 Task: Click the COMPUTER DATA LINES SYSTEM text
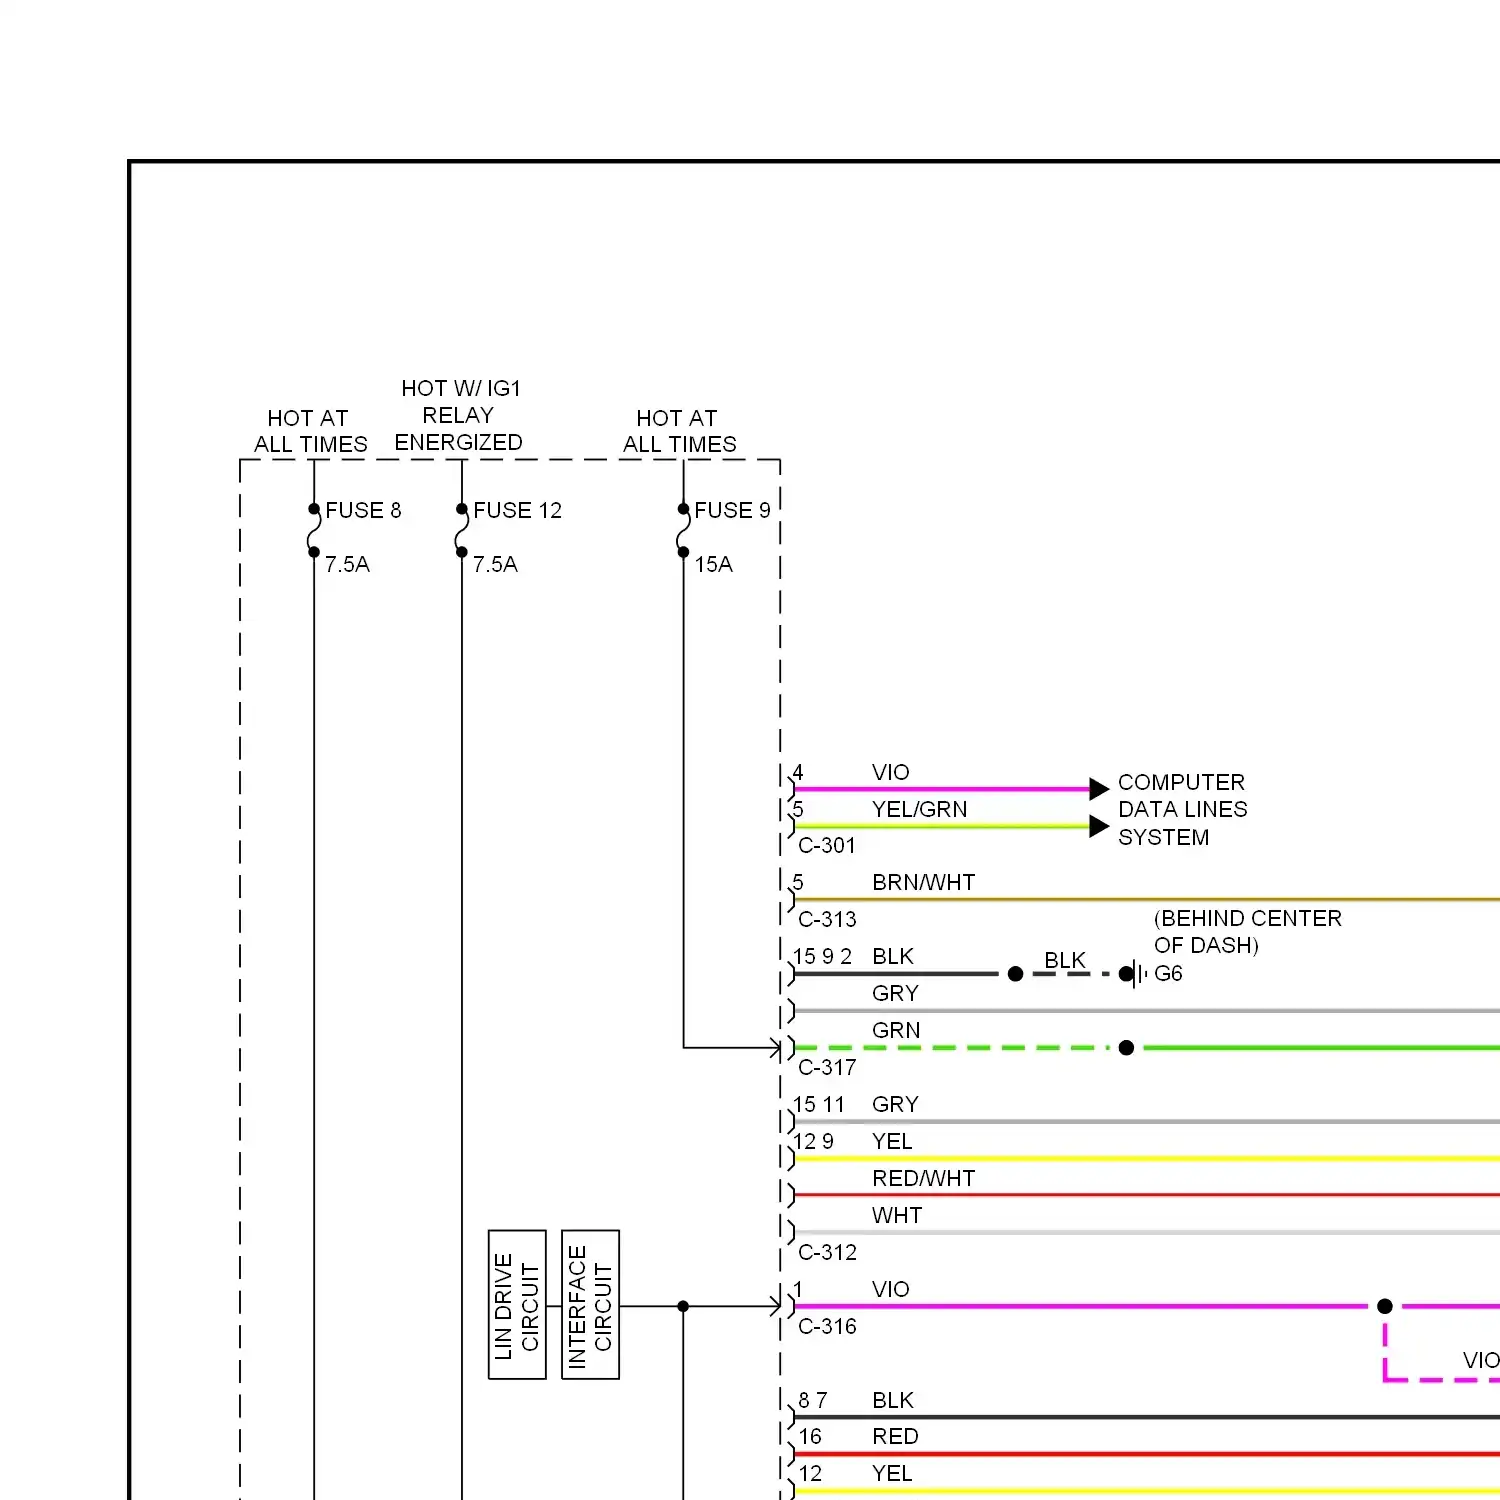coord(1182,809)
